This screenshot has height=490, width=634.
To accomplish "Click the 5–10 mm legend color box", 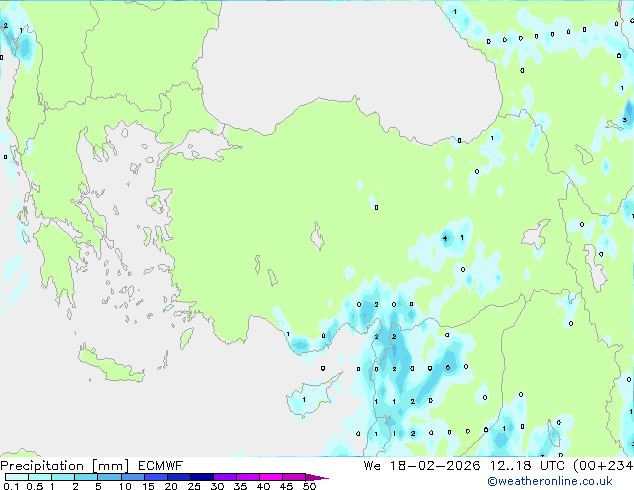I will [x=109, y=477].
